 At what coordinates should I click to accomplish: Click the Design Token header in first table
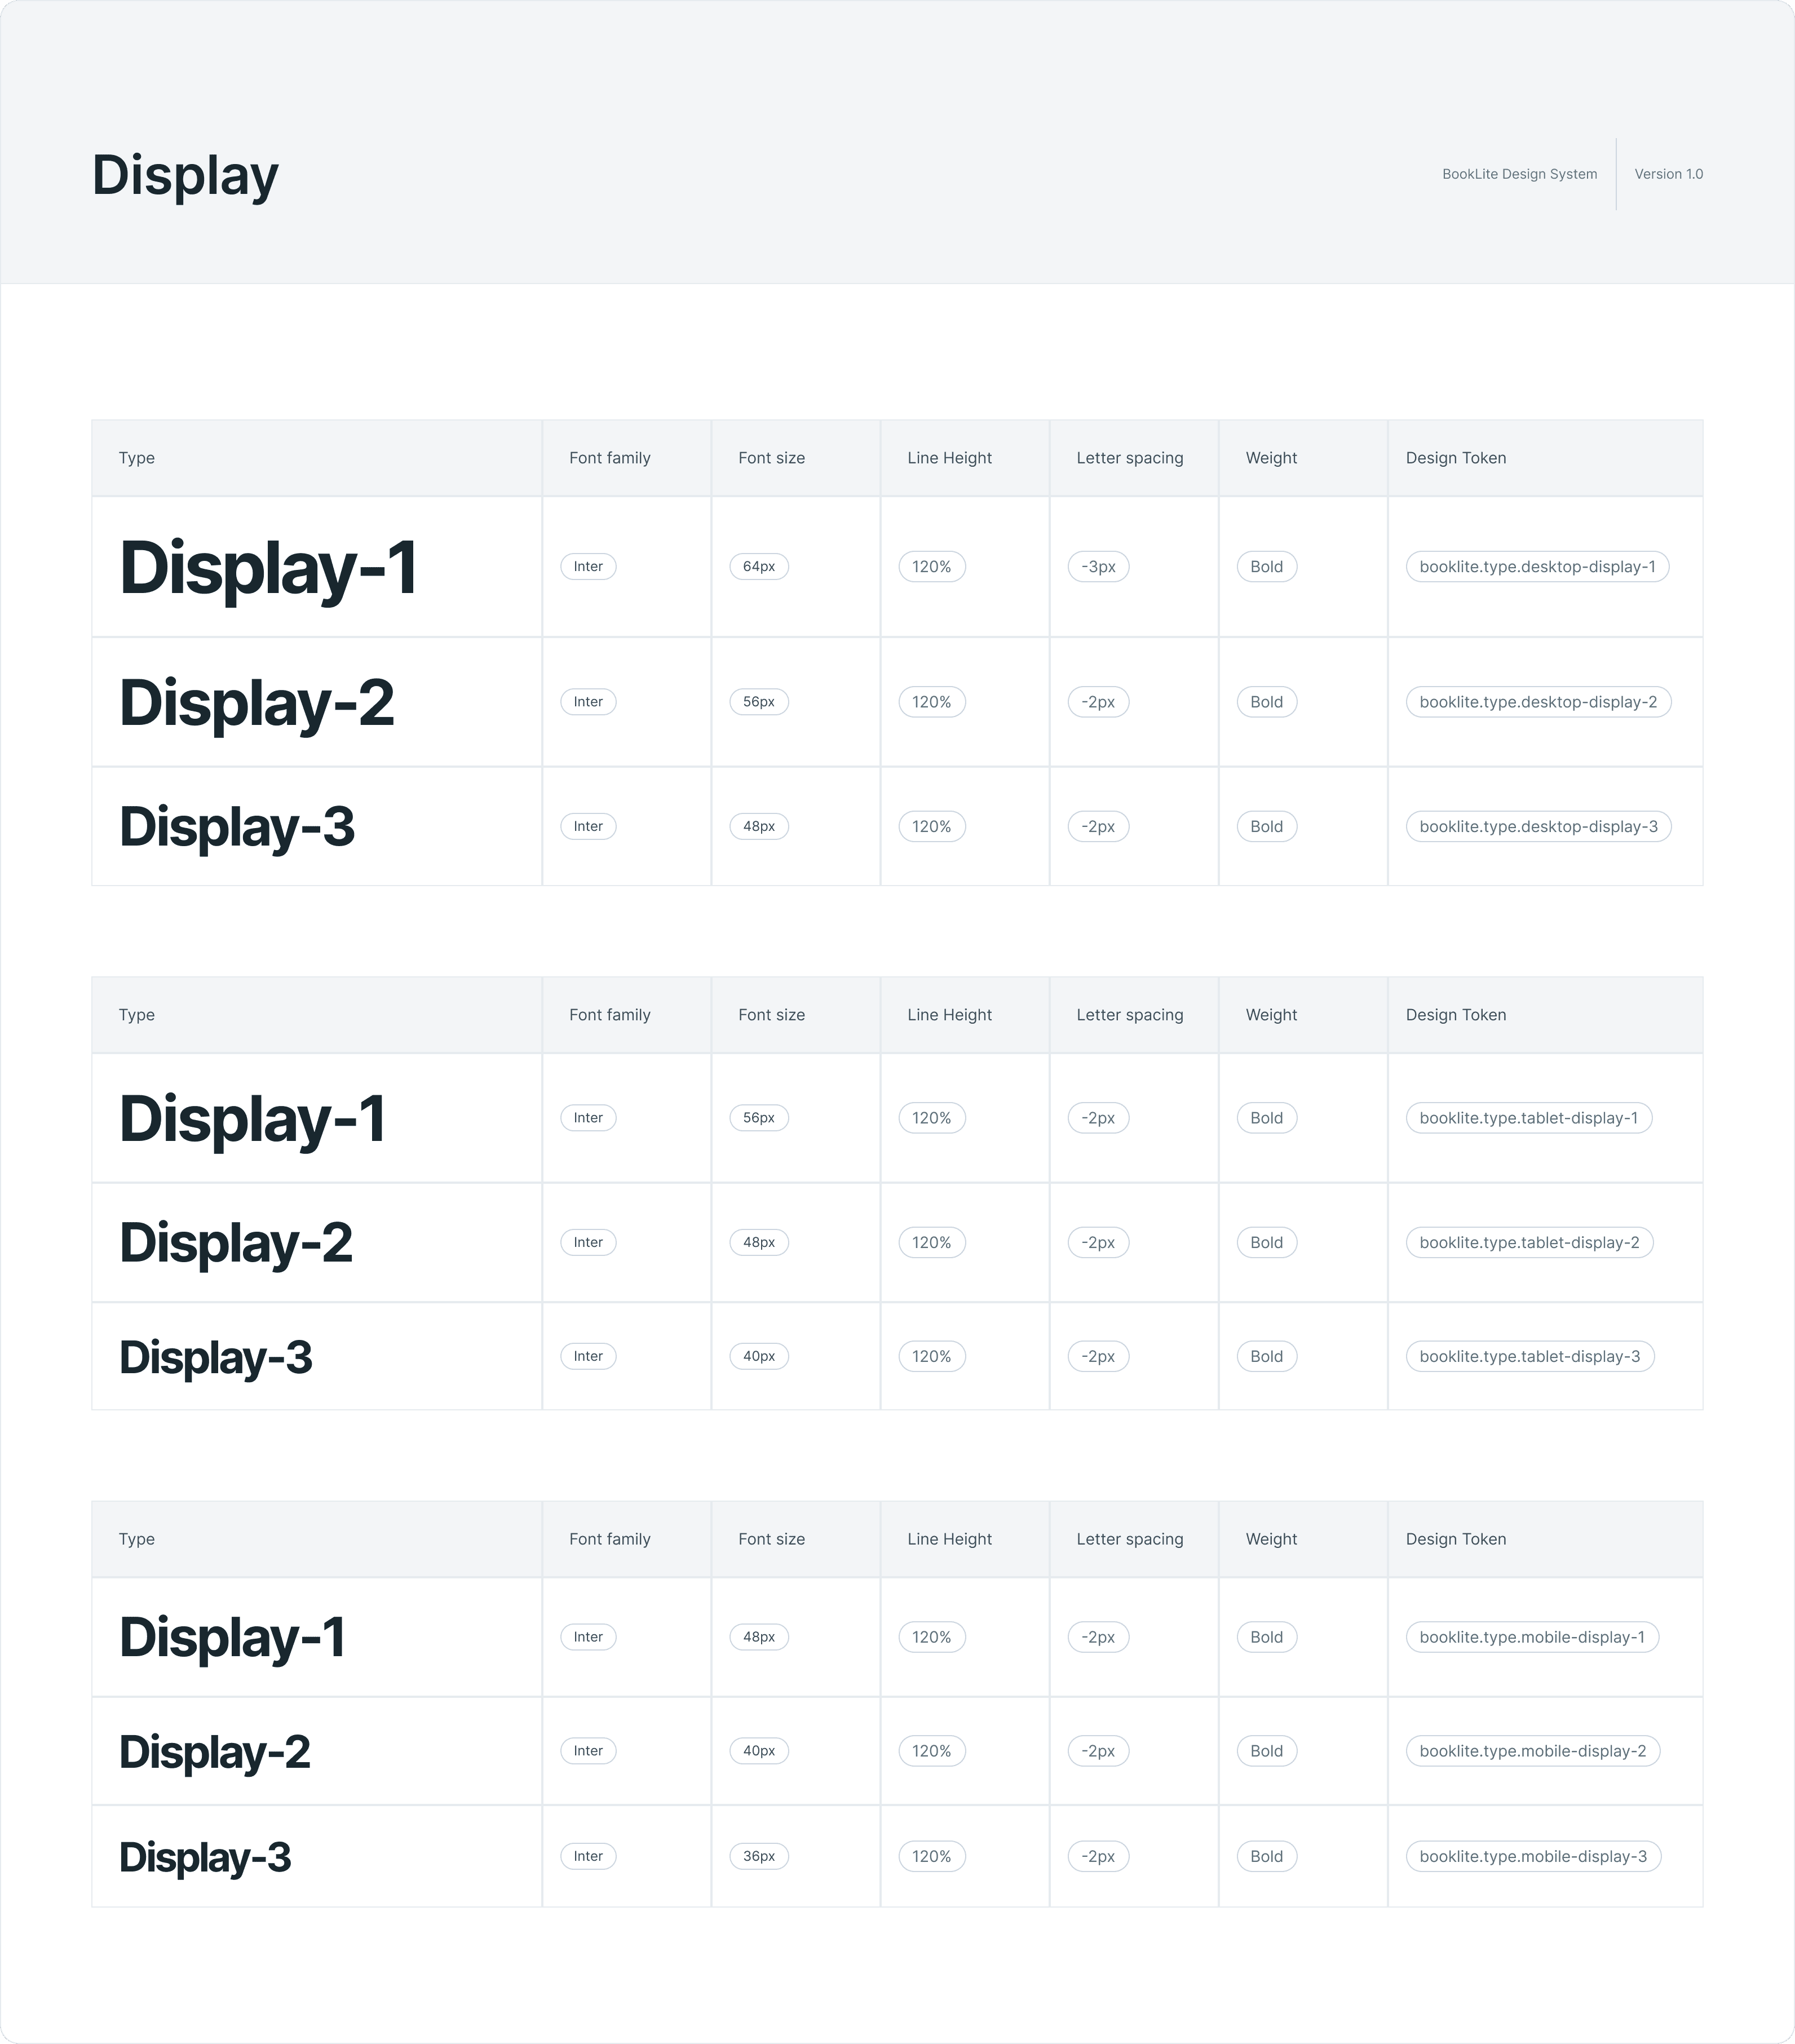pos(1455,458)
